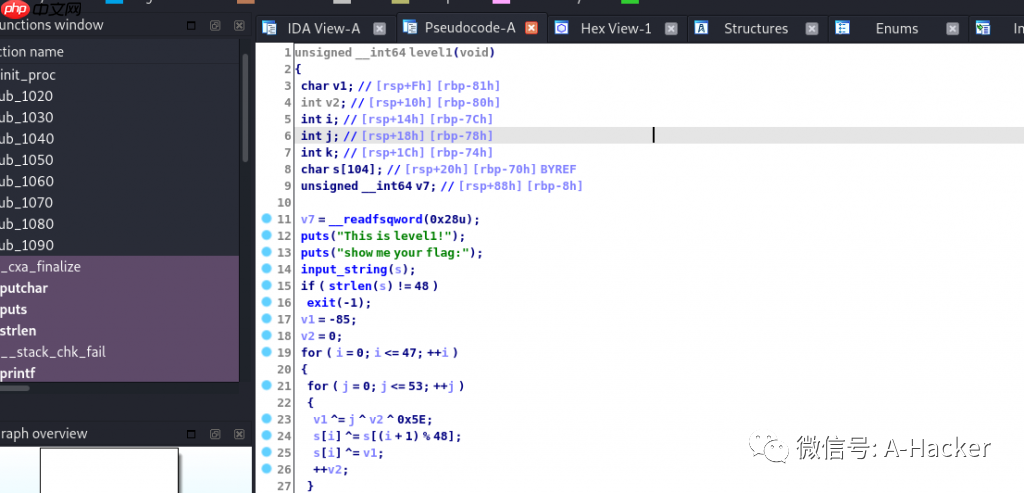Toggle breakpoint dot on line 11
Image resolution: width=1024 pixels, height=493 pixels.
tap(266, 219)
